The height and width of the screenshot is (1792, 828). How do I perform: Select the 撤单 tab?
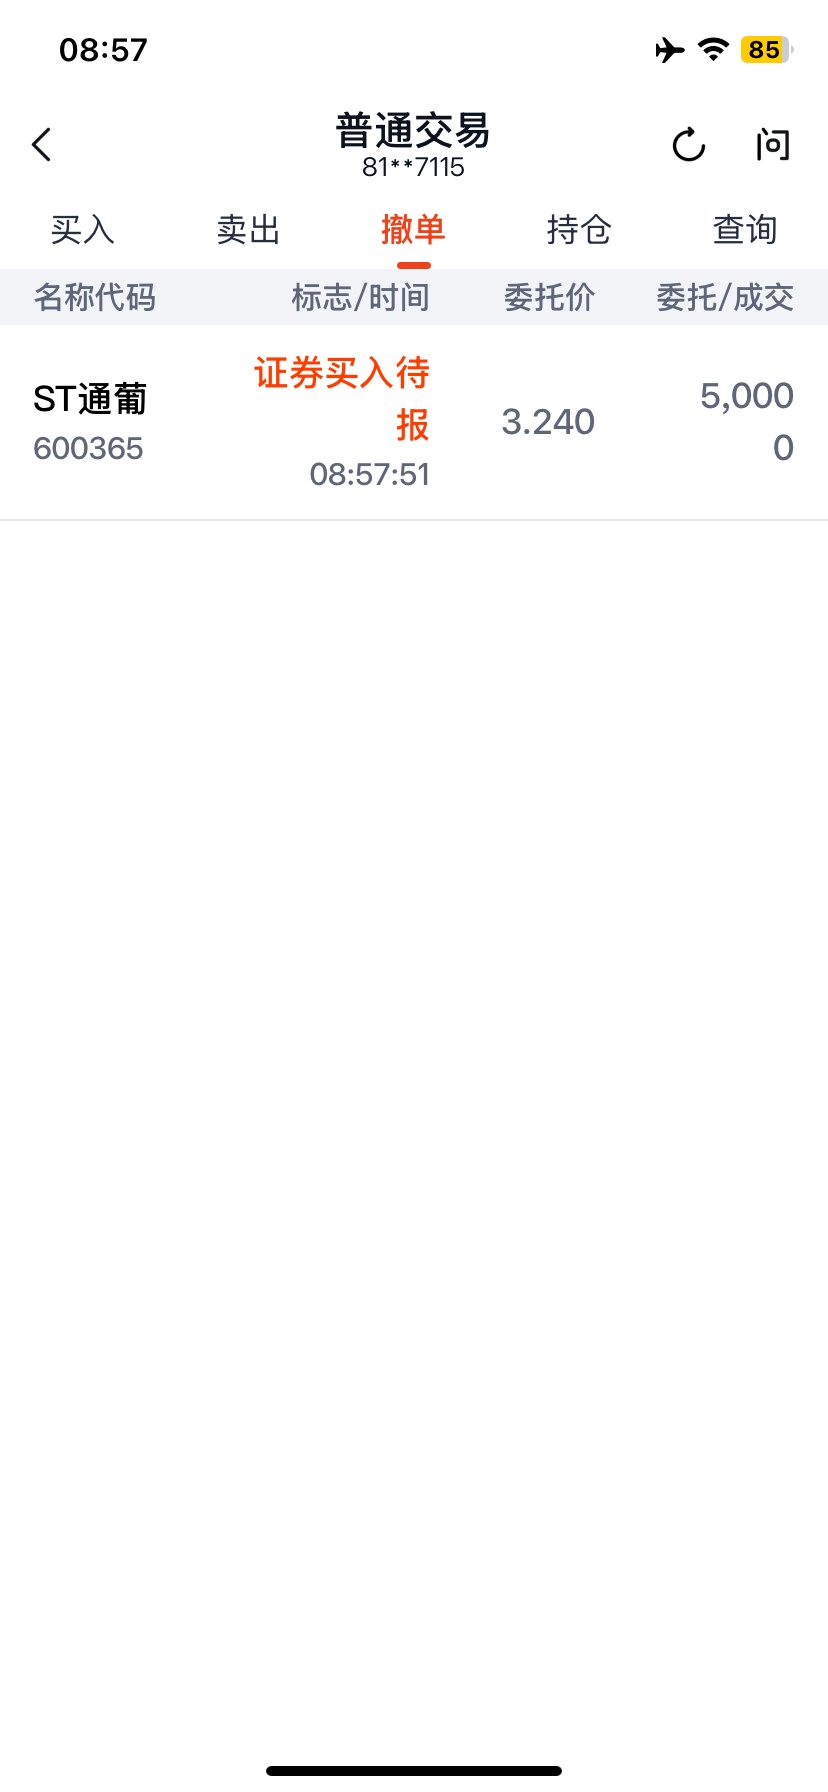[x=413, y=230]
